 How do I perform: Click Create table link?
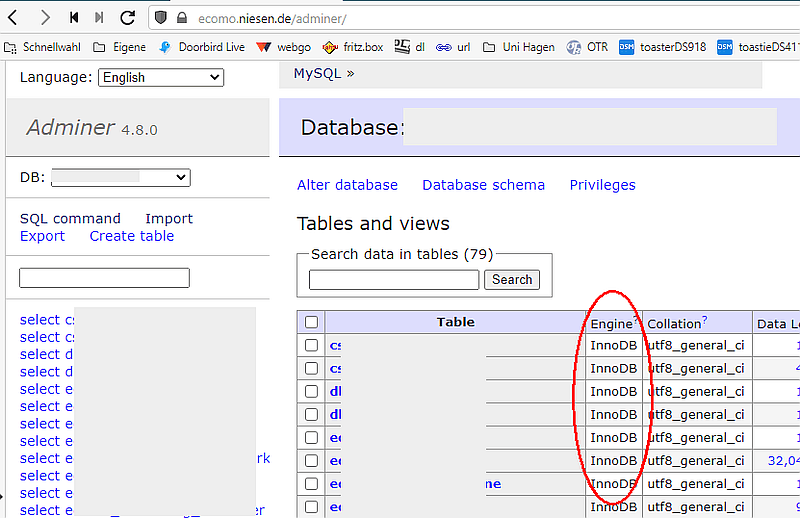click(x=132, y=236)
